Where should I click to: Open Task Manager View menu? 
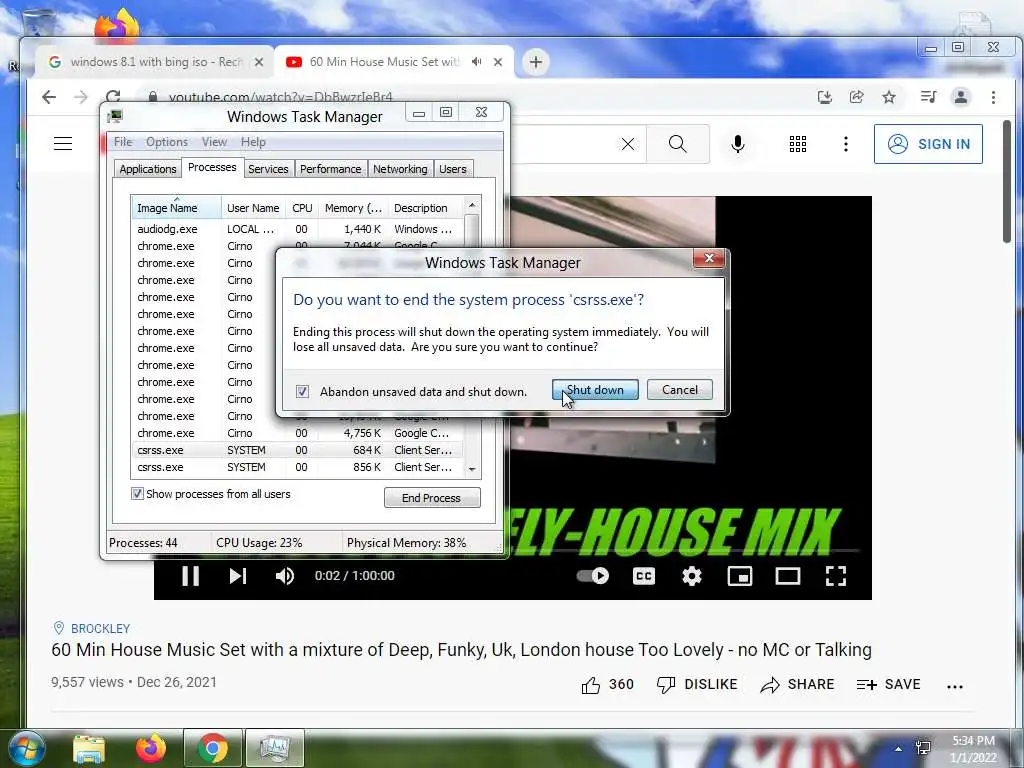tap(214, 142)
